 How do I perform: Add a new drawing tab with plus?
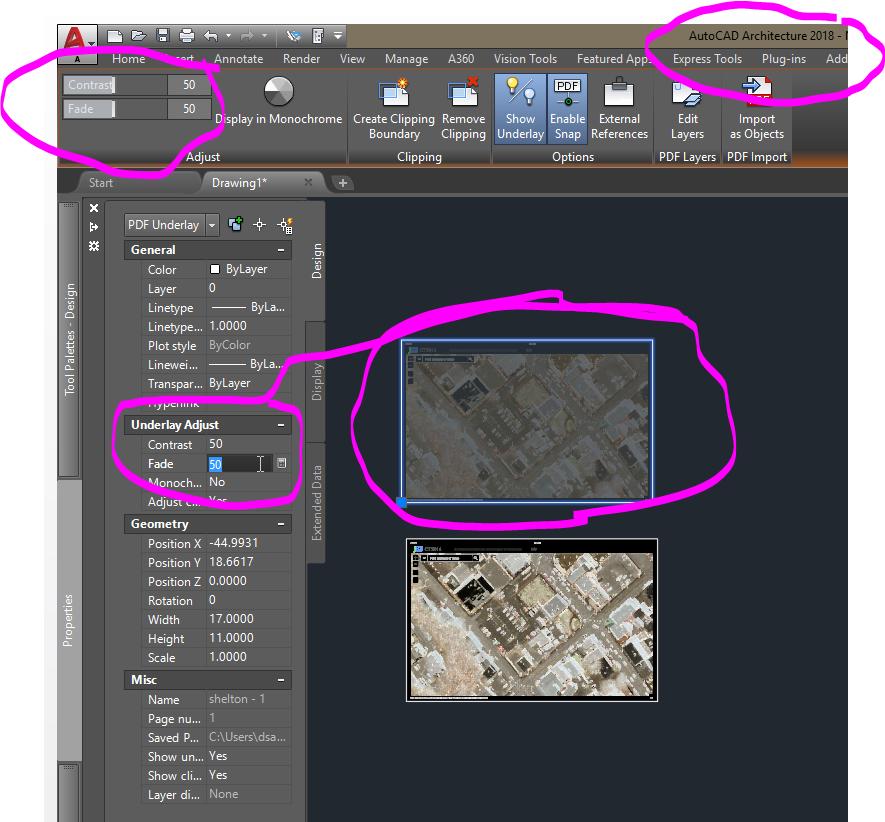pos(343,183)
